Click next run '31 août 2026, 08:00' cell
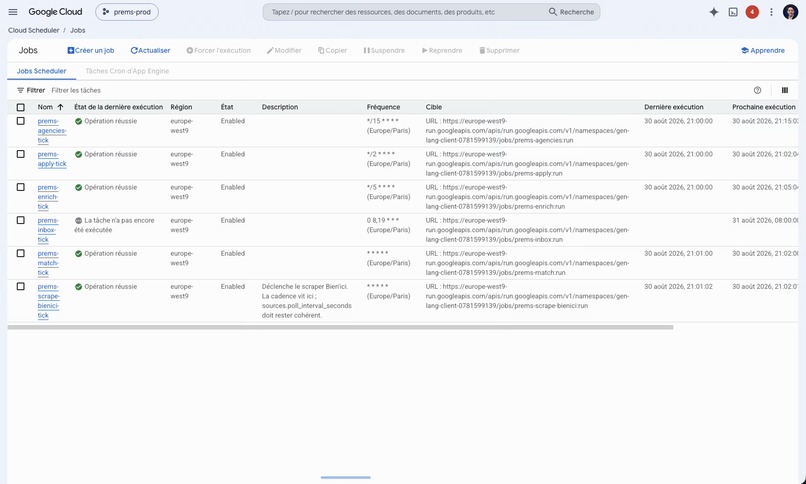The width and height of the screenshot is (806, 484). pyautogui.click(x=765, y=220)
